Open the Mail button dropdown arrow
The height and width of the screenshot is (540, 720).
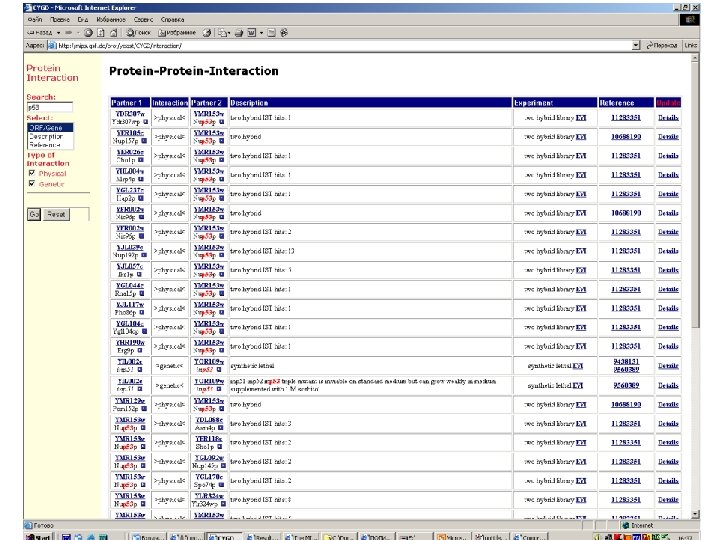pos(228,33)
